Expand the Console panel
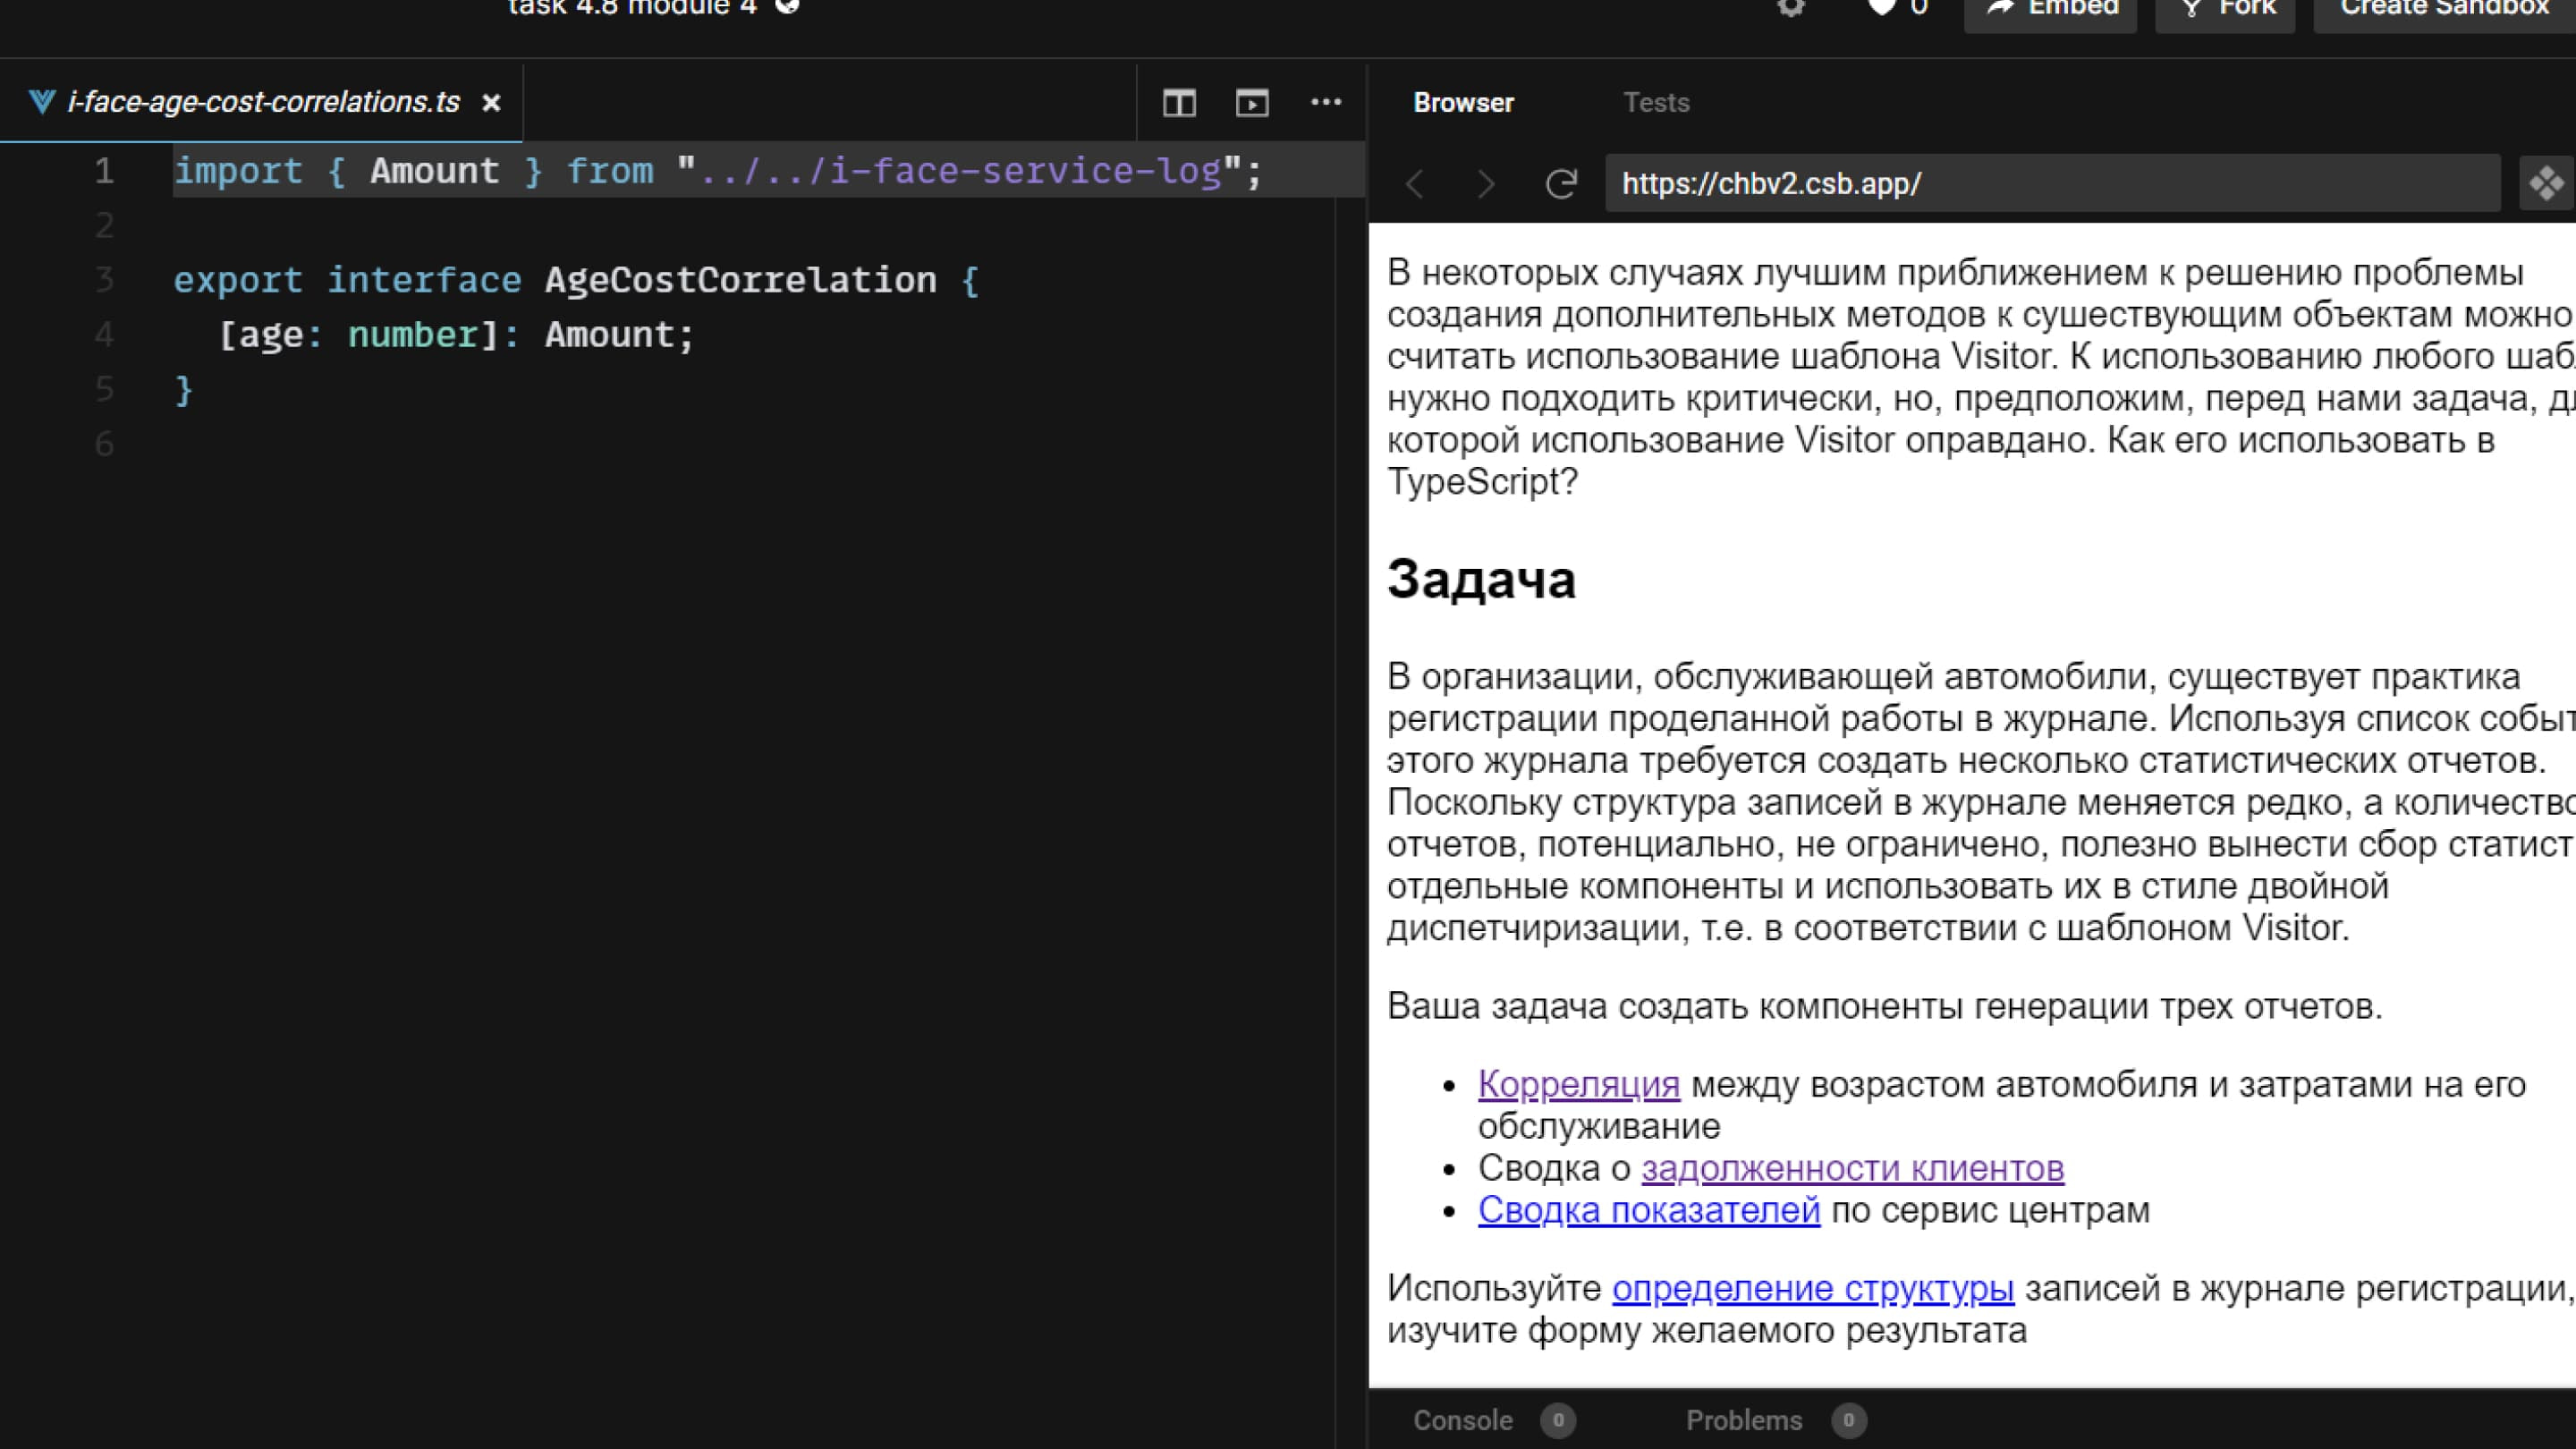The width and height of the screenshot is (2576, 1449). [1462, 1420]
